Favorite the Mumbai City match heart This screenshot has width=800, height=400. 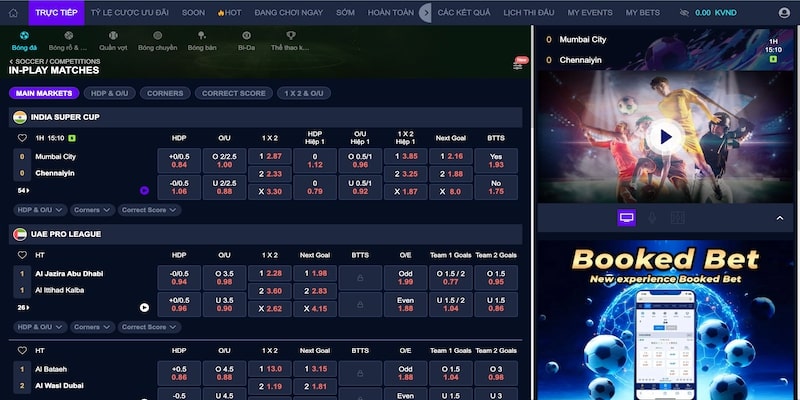tap(22, 137)
